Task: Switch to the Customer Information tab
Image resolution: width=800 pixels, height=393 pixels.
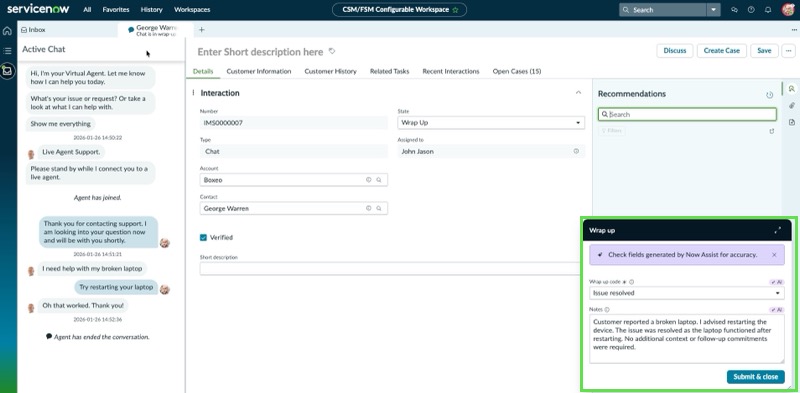Action: tap(259, 71)
